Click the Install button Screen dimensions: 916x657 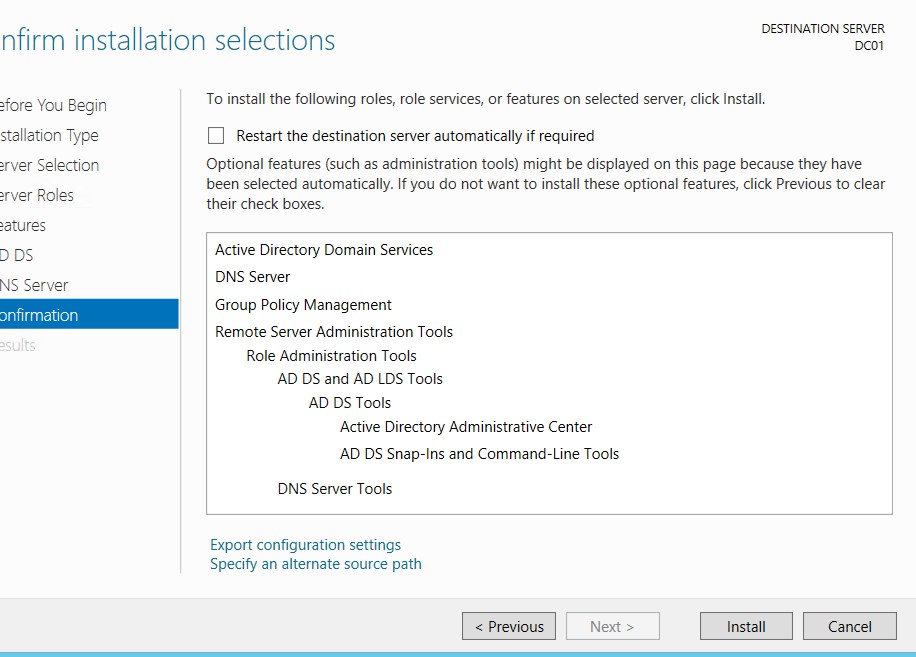pos(746,626)
